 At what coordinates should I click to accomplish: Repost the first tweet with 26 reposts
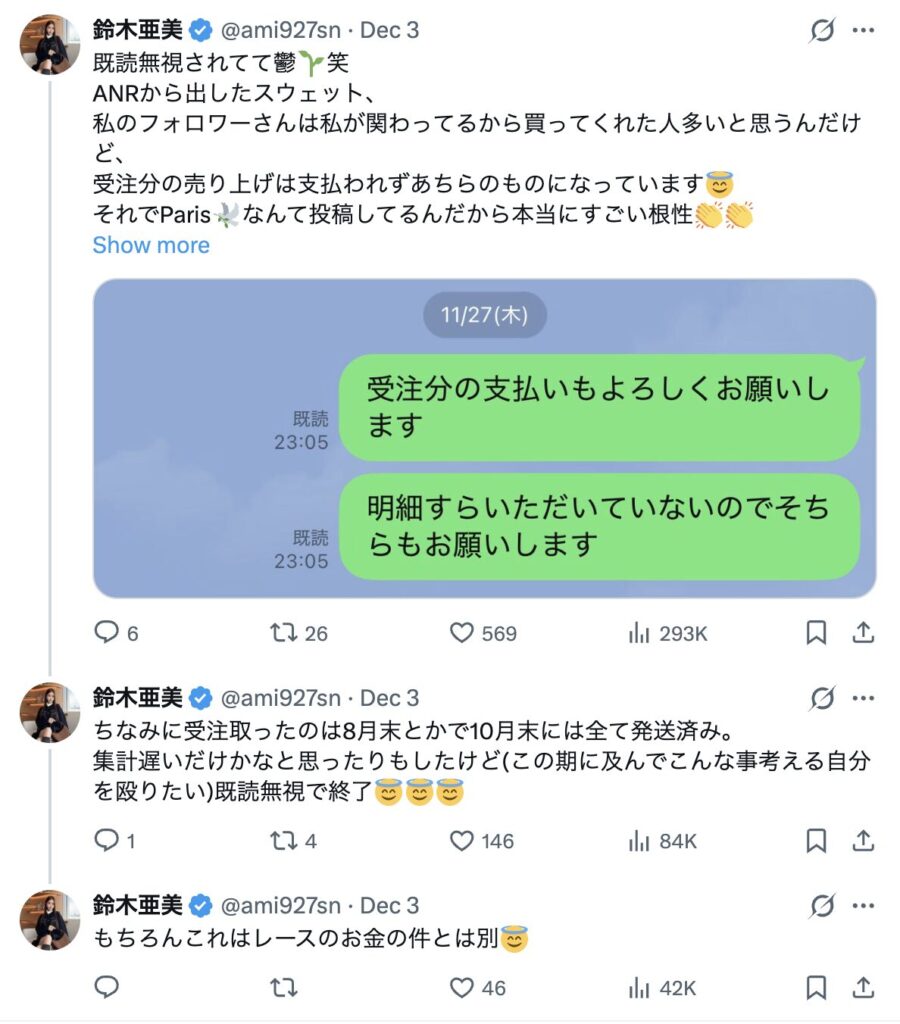pyautogui.click(x=284, y=633)
